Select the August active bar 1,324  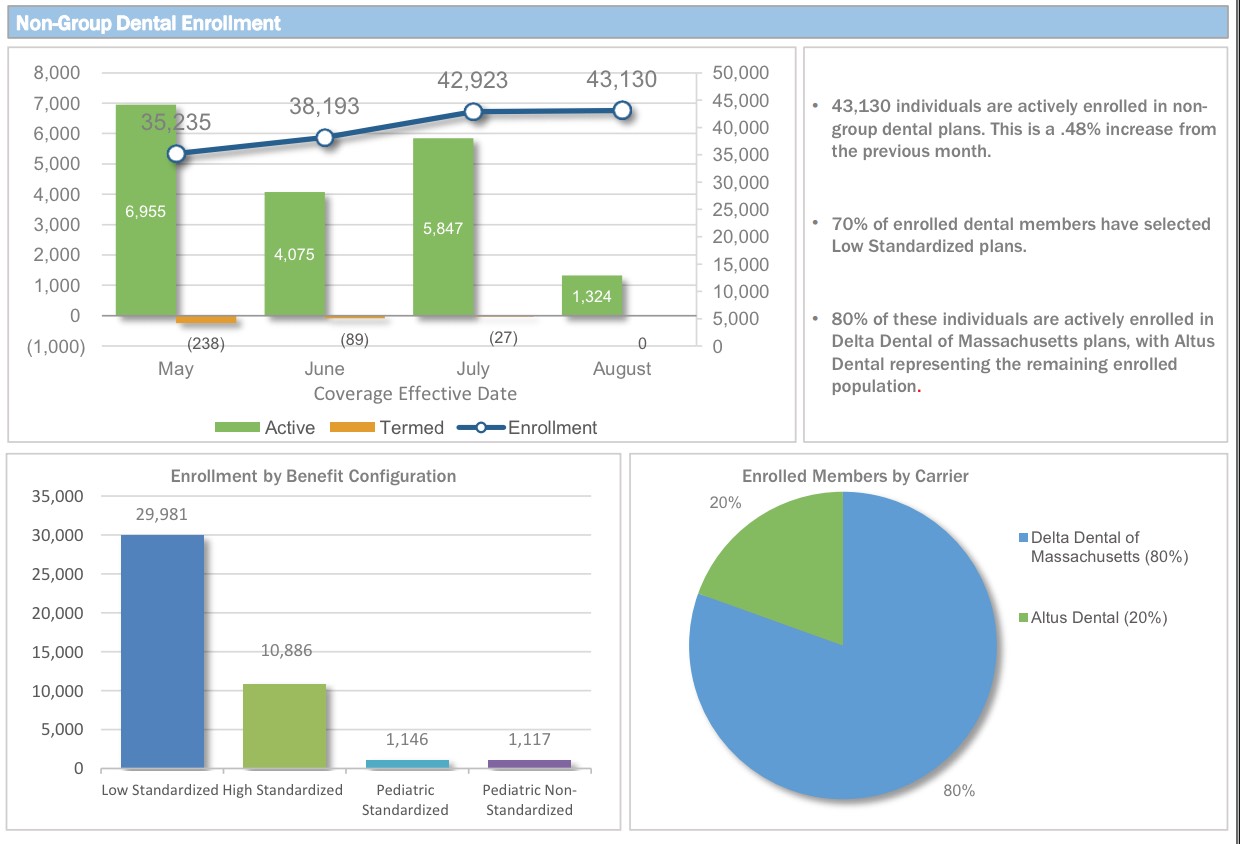(592, 297)
